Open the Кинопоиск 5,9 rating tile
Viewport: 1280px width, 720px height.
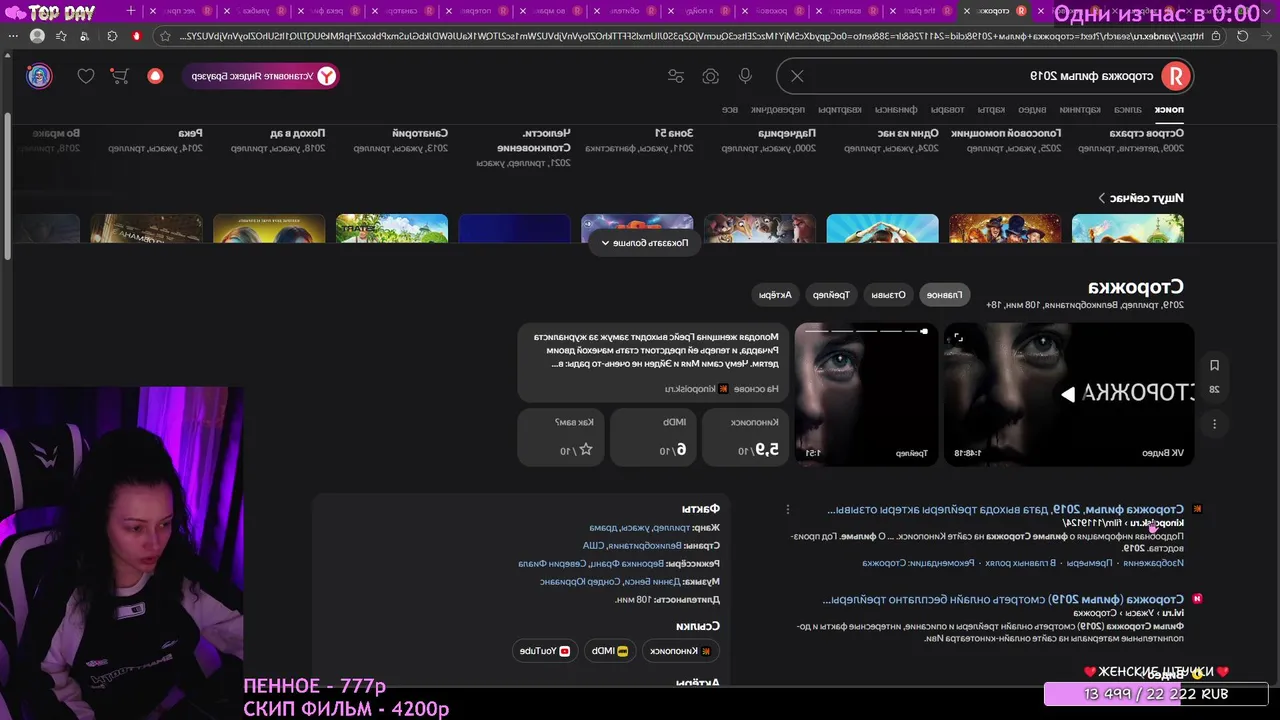tap(746, 437)
